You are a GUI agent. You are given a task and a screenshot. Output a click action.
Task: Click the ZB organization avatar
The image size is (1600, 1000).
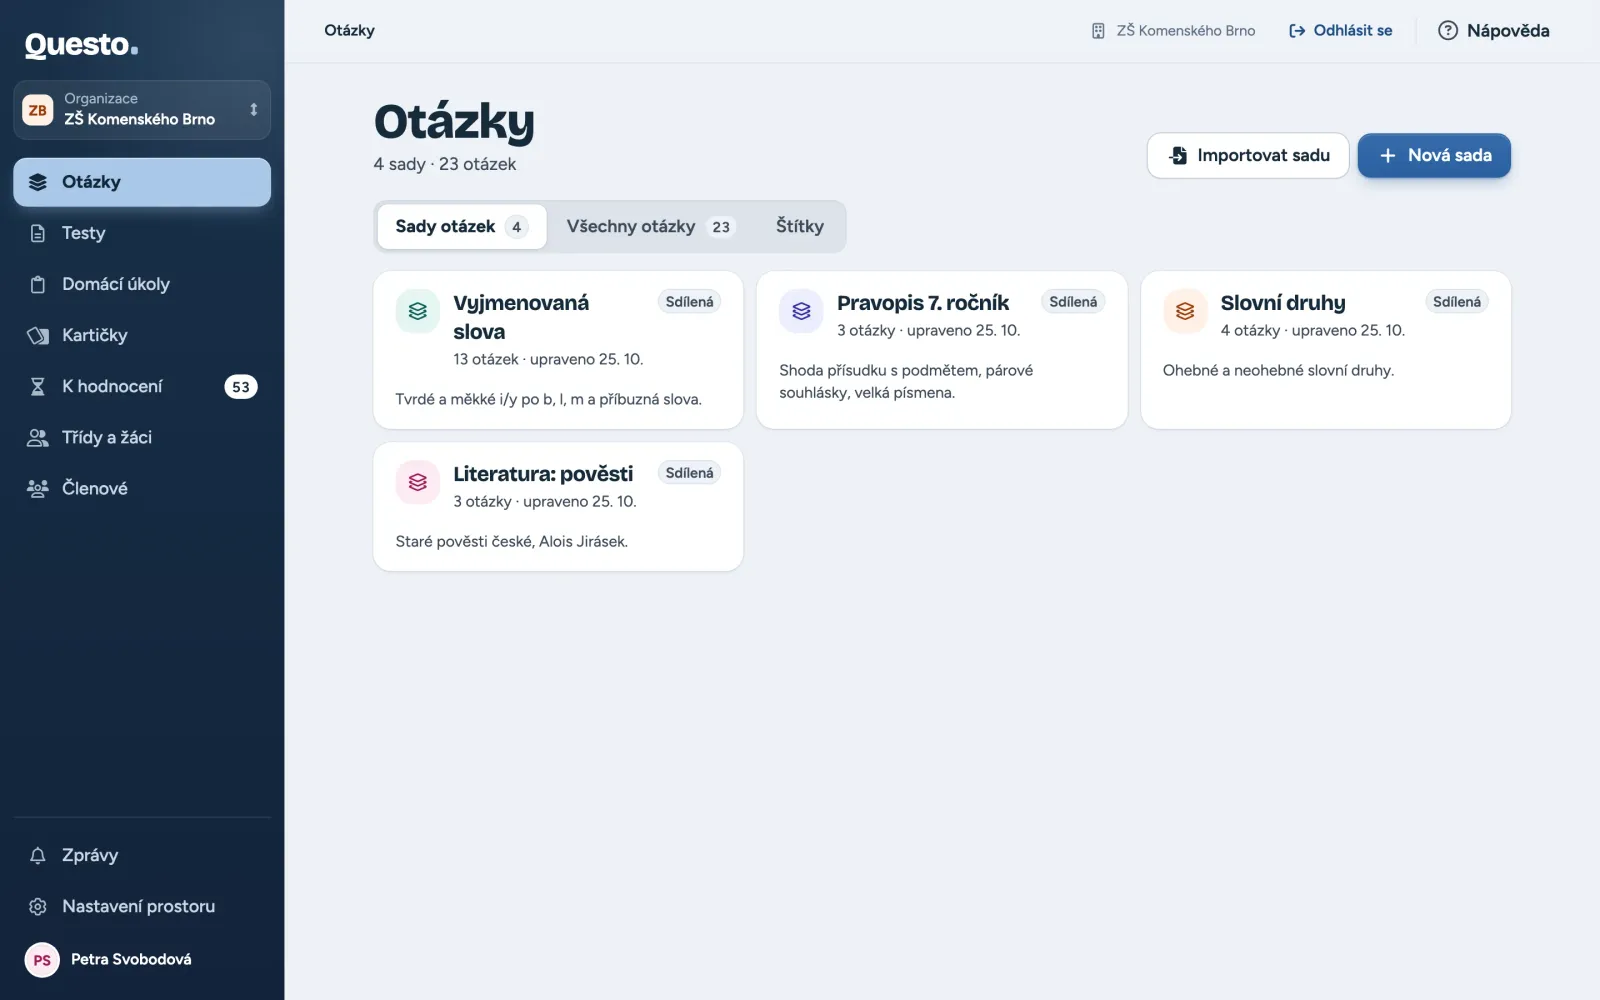tap(38, 110)
